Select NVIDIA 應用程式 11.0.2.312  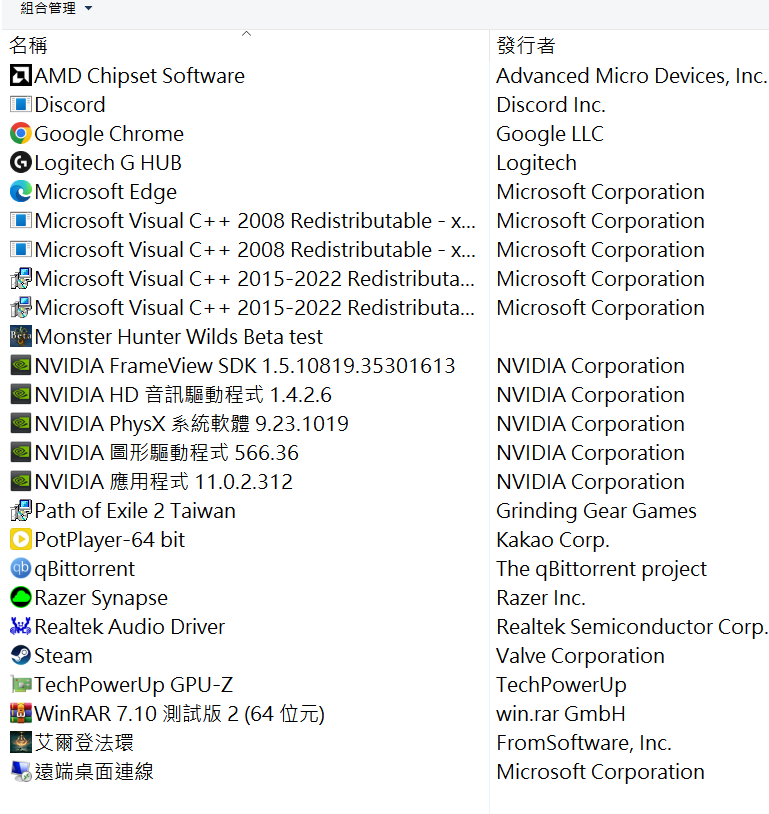[164, 482]
